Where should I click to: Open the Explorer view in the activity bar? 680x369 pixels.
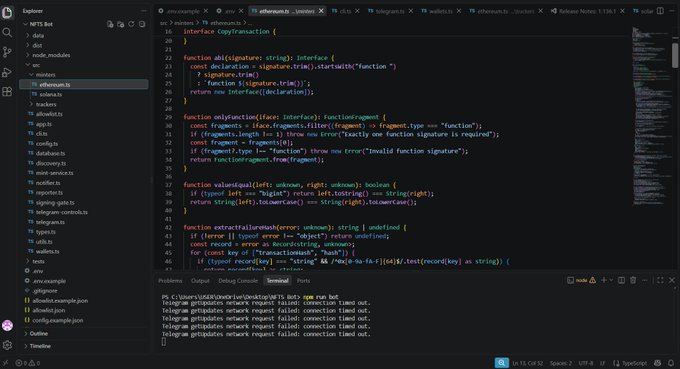coord(7,12)
